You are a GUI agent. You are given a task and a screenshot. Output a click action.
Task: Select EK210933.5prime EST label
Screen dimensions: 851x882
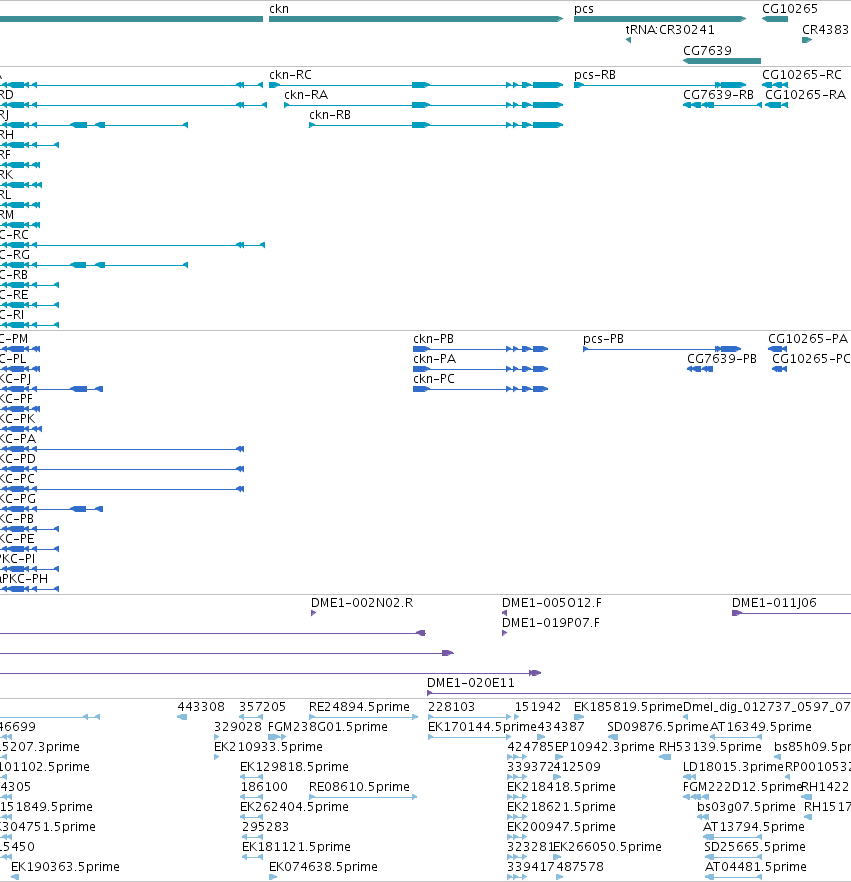coord(268,747)
